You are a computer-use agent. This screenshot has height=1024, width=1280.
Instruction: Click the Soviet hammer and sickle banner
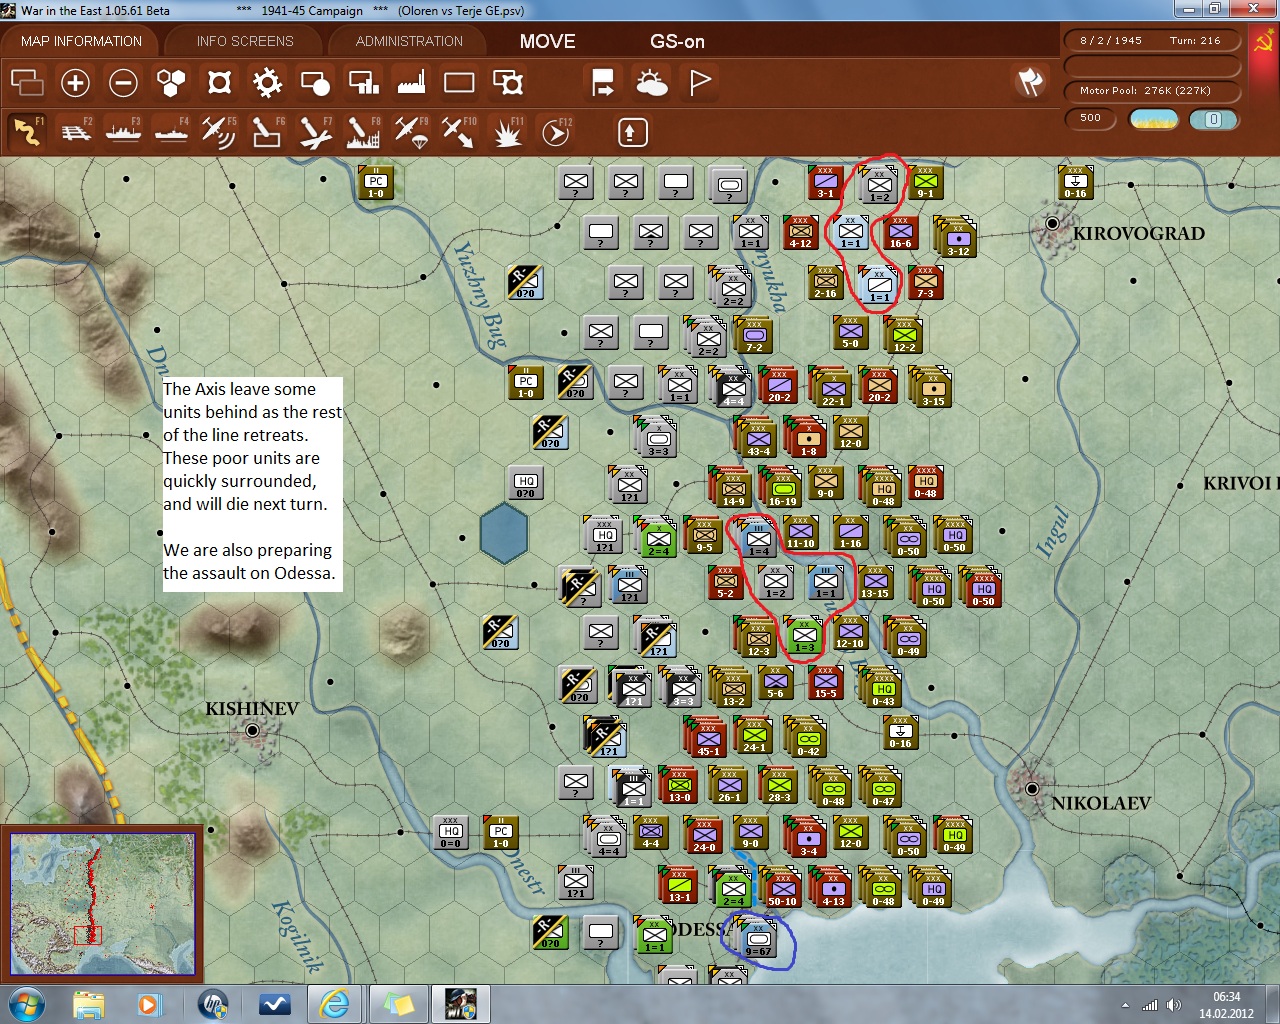coord(1263,64)
